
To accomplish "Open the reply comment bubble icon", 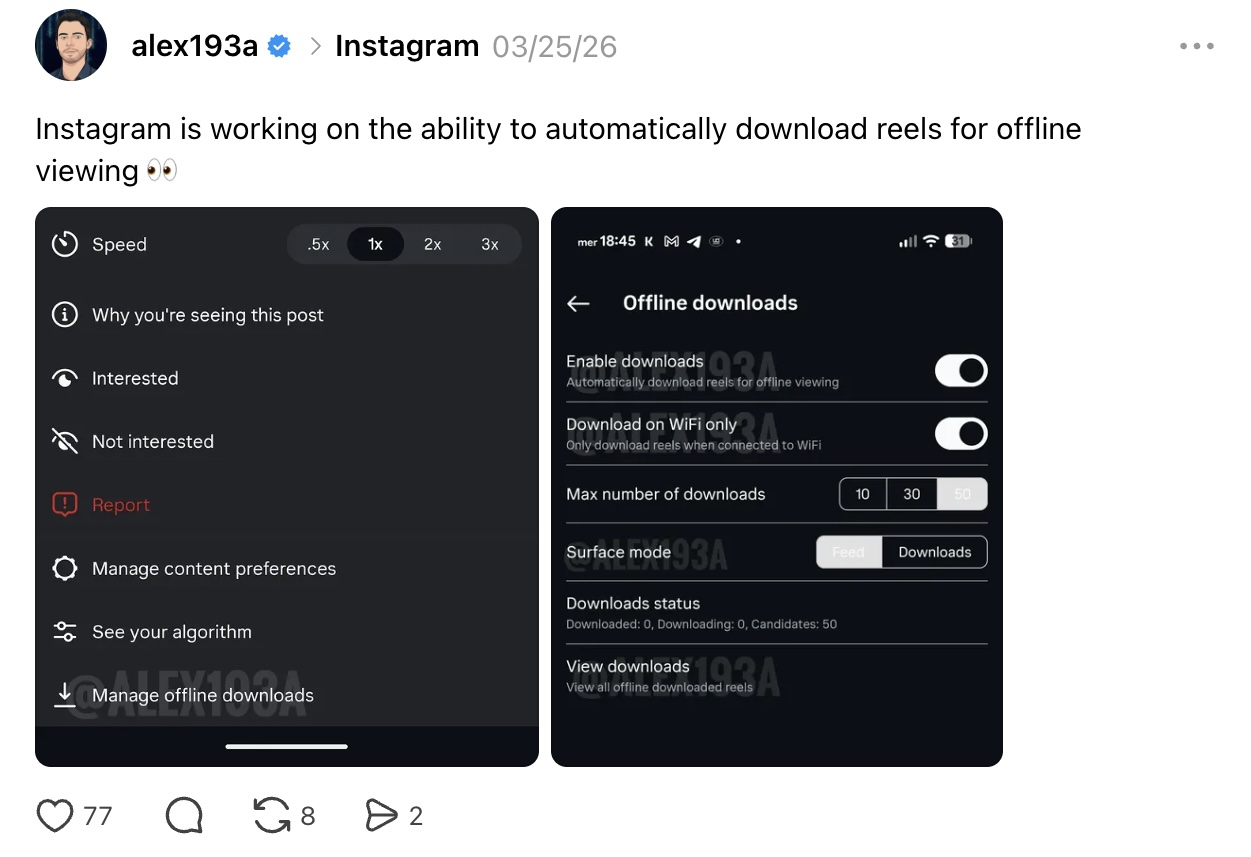I will (x=184, y=816).
